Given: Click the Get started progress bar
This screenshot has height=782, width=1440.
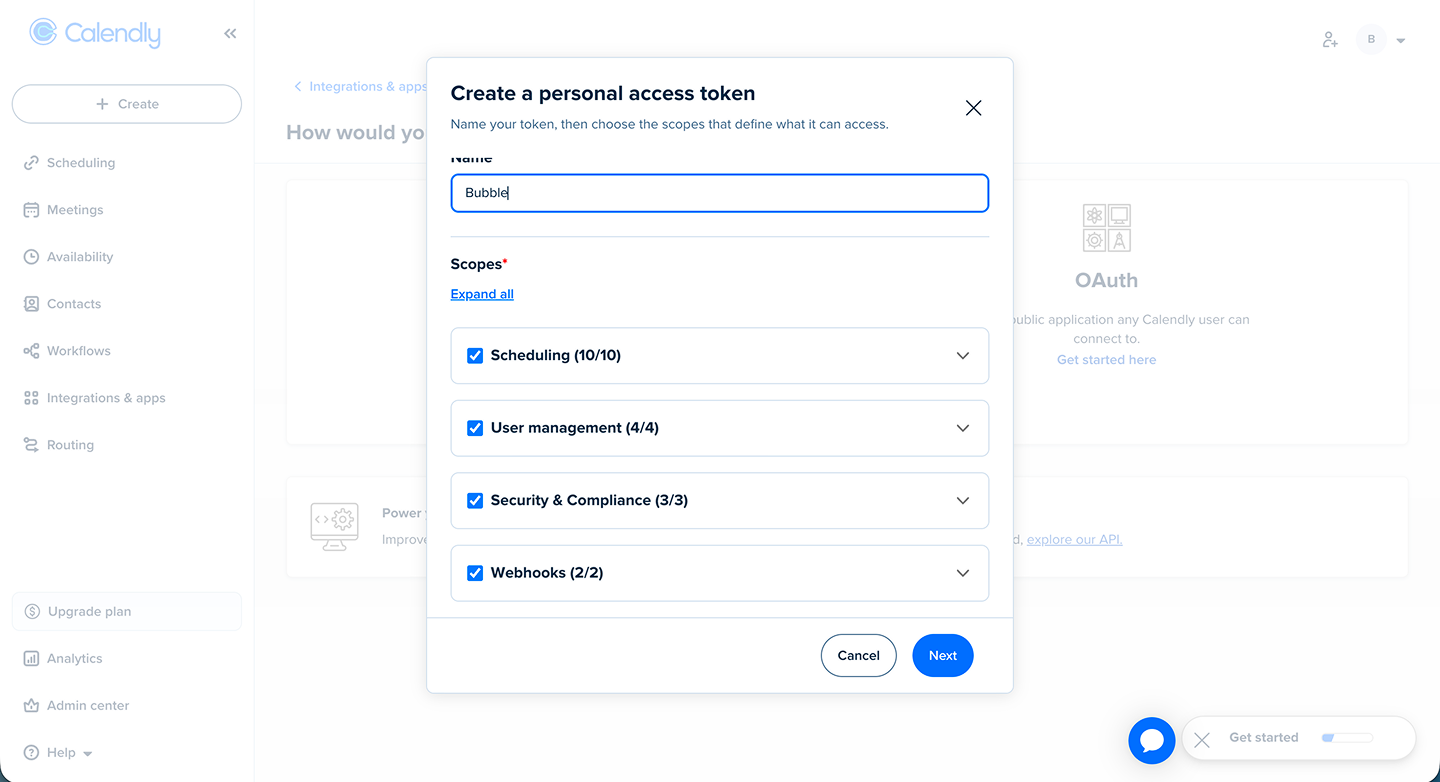Looking at the screenshot, I should [1347, 738].
